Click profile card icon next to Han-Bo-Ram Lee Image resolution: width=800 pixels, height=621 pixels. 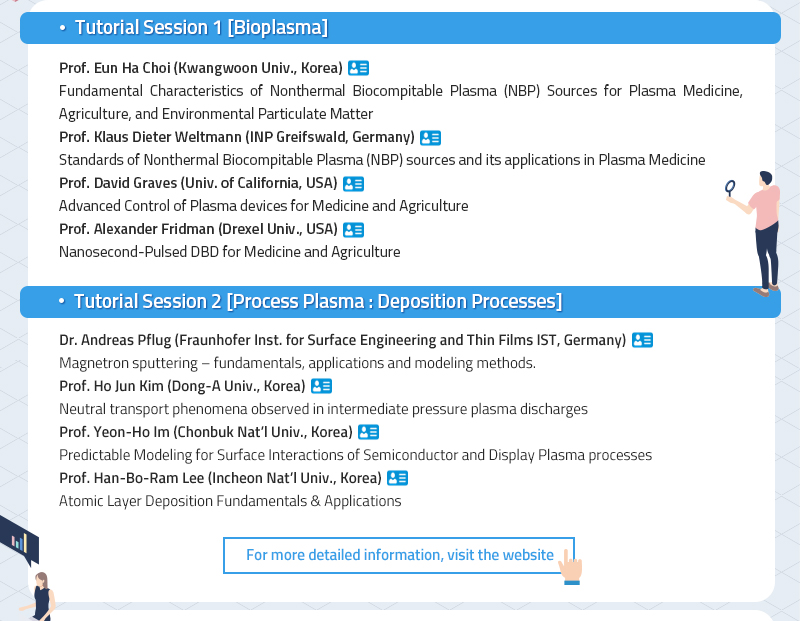click(x=397, y=478)
